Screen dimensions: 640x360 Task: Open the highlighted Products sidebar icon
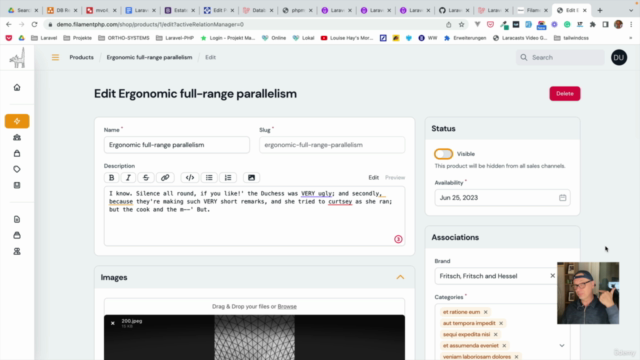tap(17, 121)
